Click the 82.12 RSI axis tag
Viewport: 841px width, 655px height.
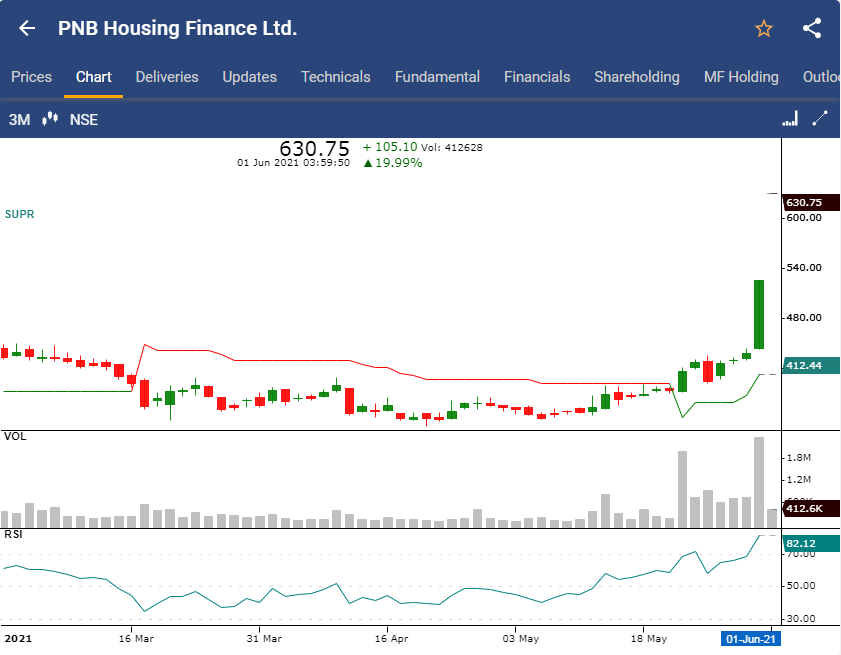pos(810,543)
